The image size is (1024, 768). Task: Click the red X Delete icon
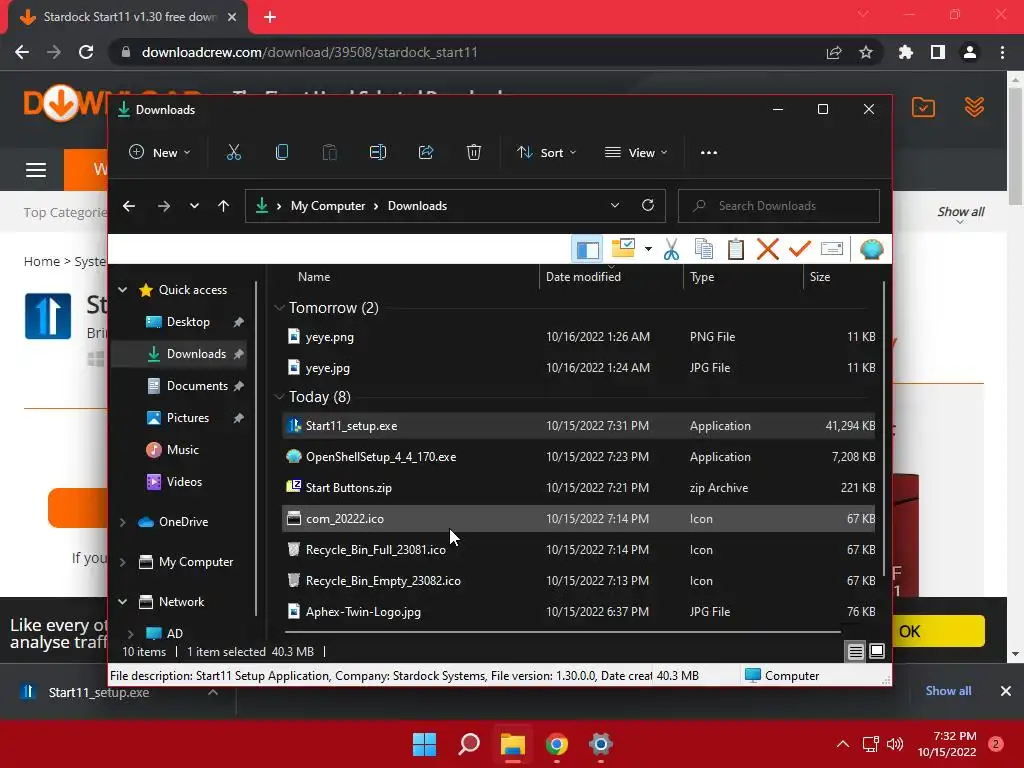(767, 249)
